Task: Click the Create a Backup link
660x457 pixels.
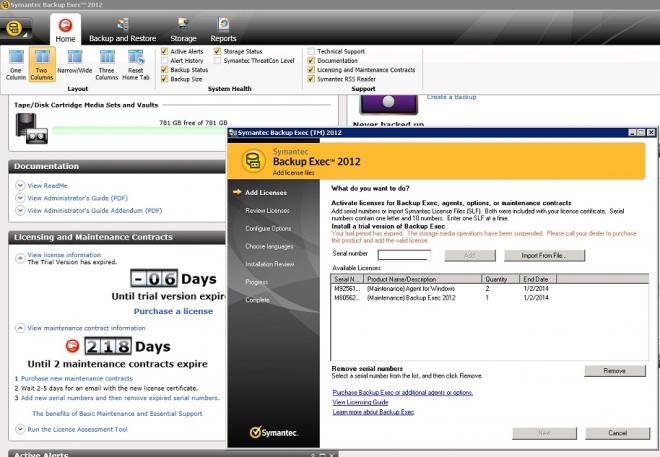Action: 451,97
